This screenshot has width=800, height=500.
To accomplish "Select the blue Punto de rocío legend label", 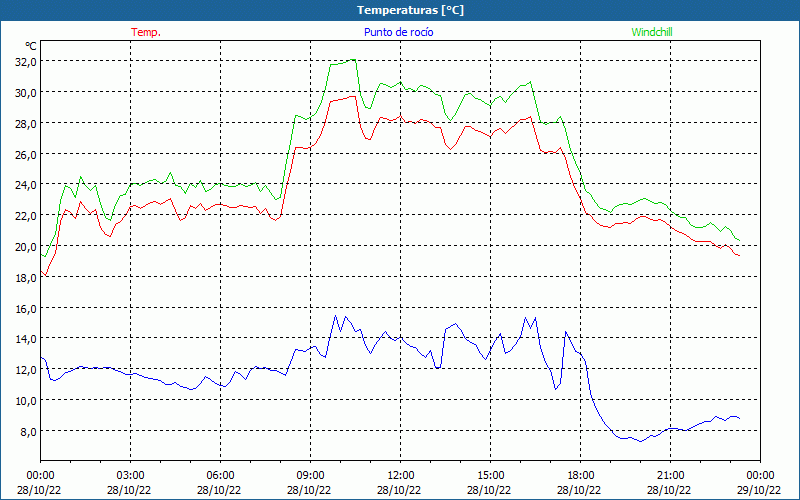I will pyautogui.click(x=398, y=32).
